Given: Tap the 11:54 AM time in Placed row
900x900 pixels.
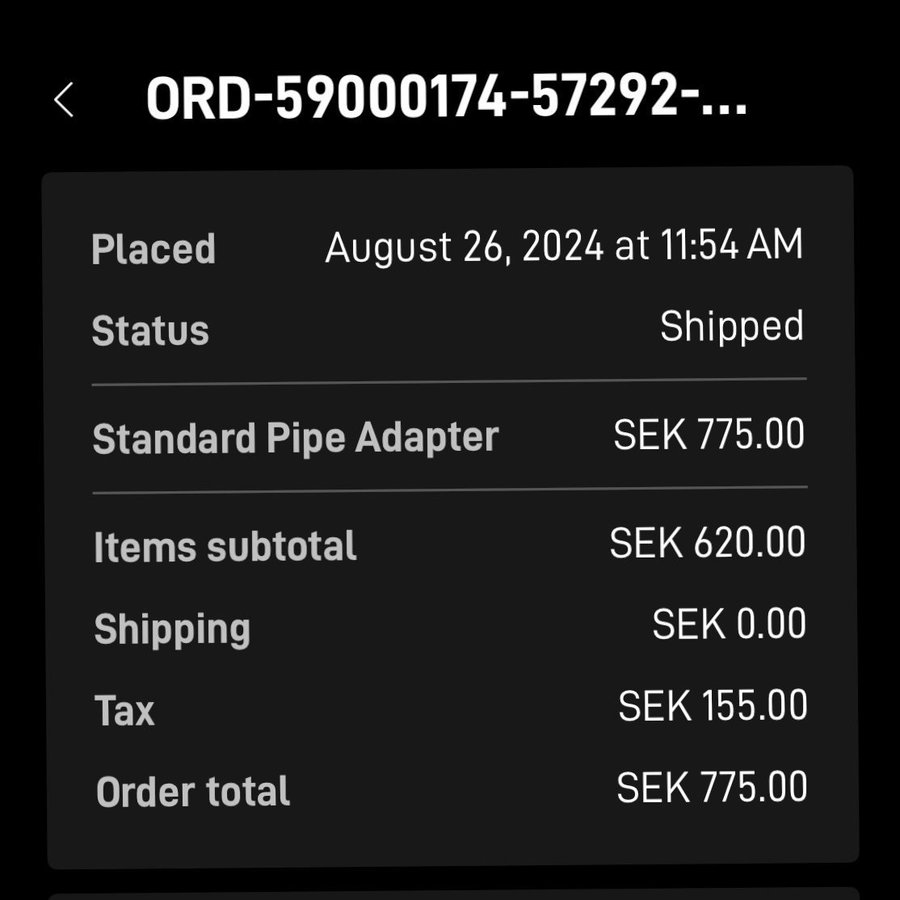Looking at the screenshot, I should point(732,246).
